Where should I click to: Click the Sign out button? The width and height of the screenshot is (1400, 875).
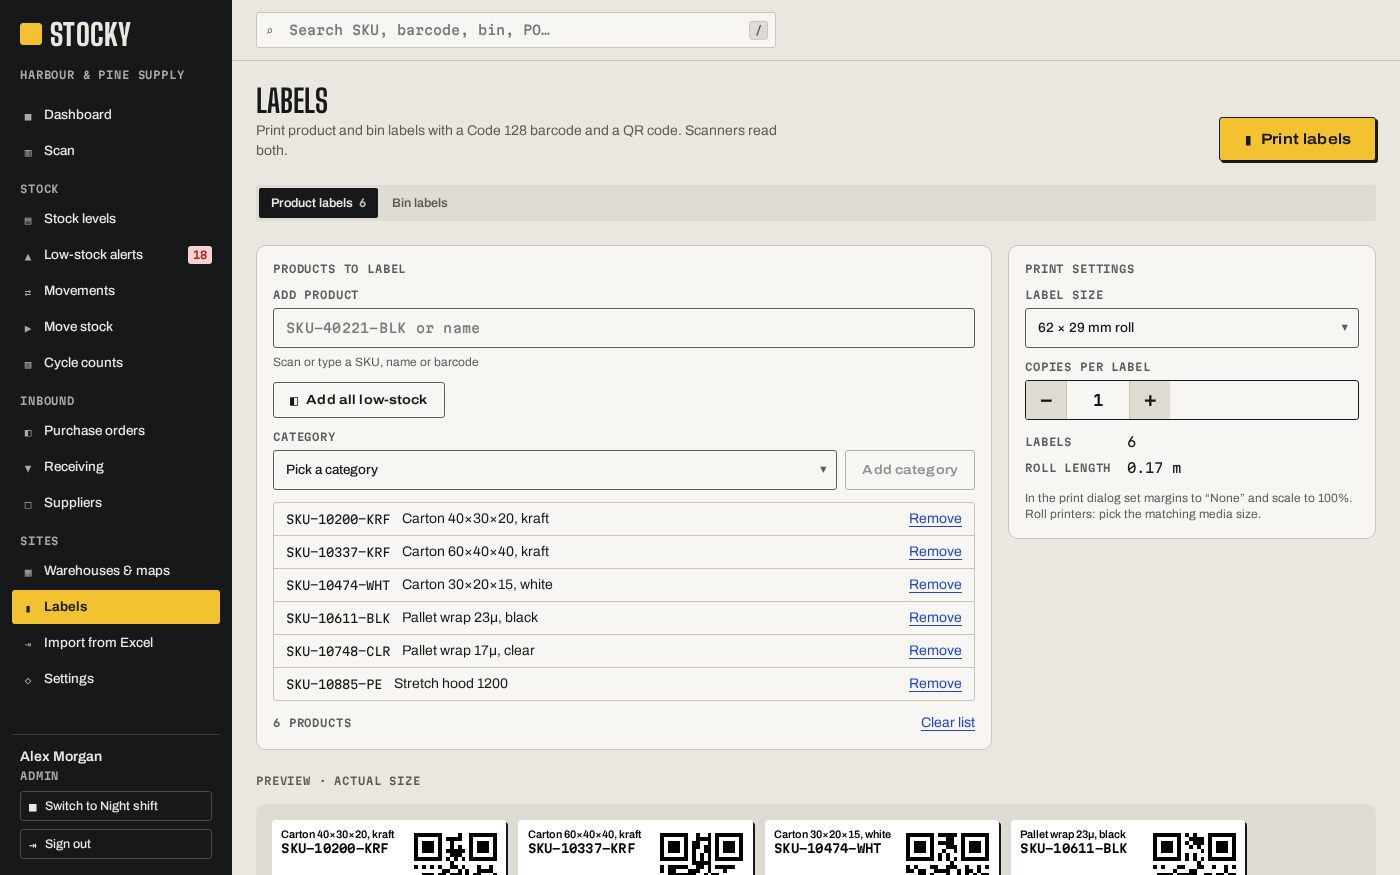tap(116, 844)
